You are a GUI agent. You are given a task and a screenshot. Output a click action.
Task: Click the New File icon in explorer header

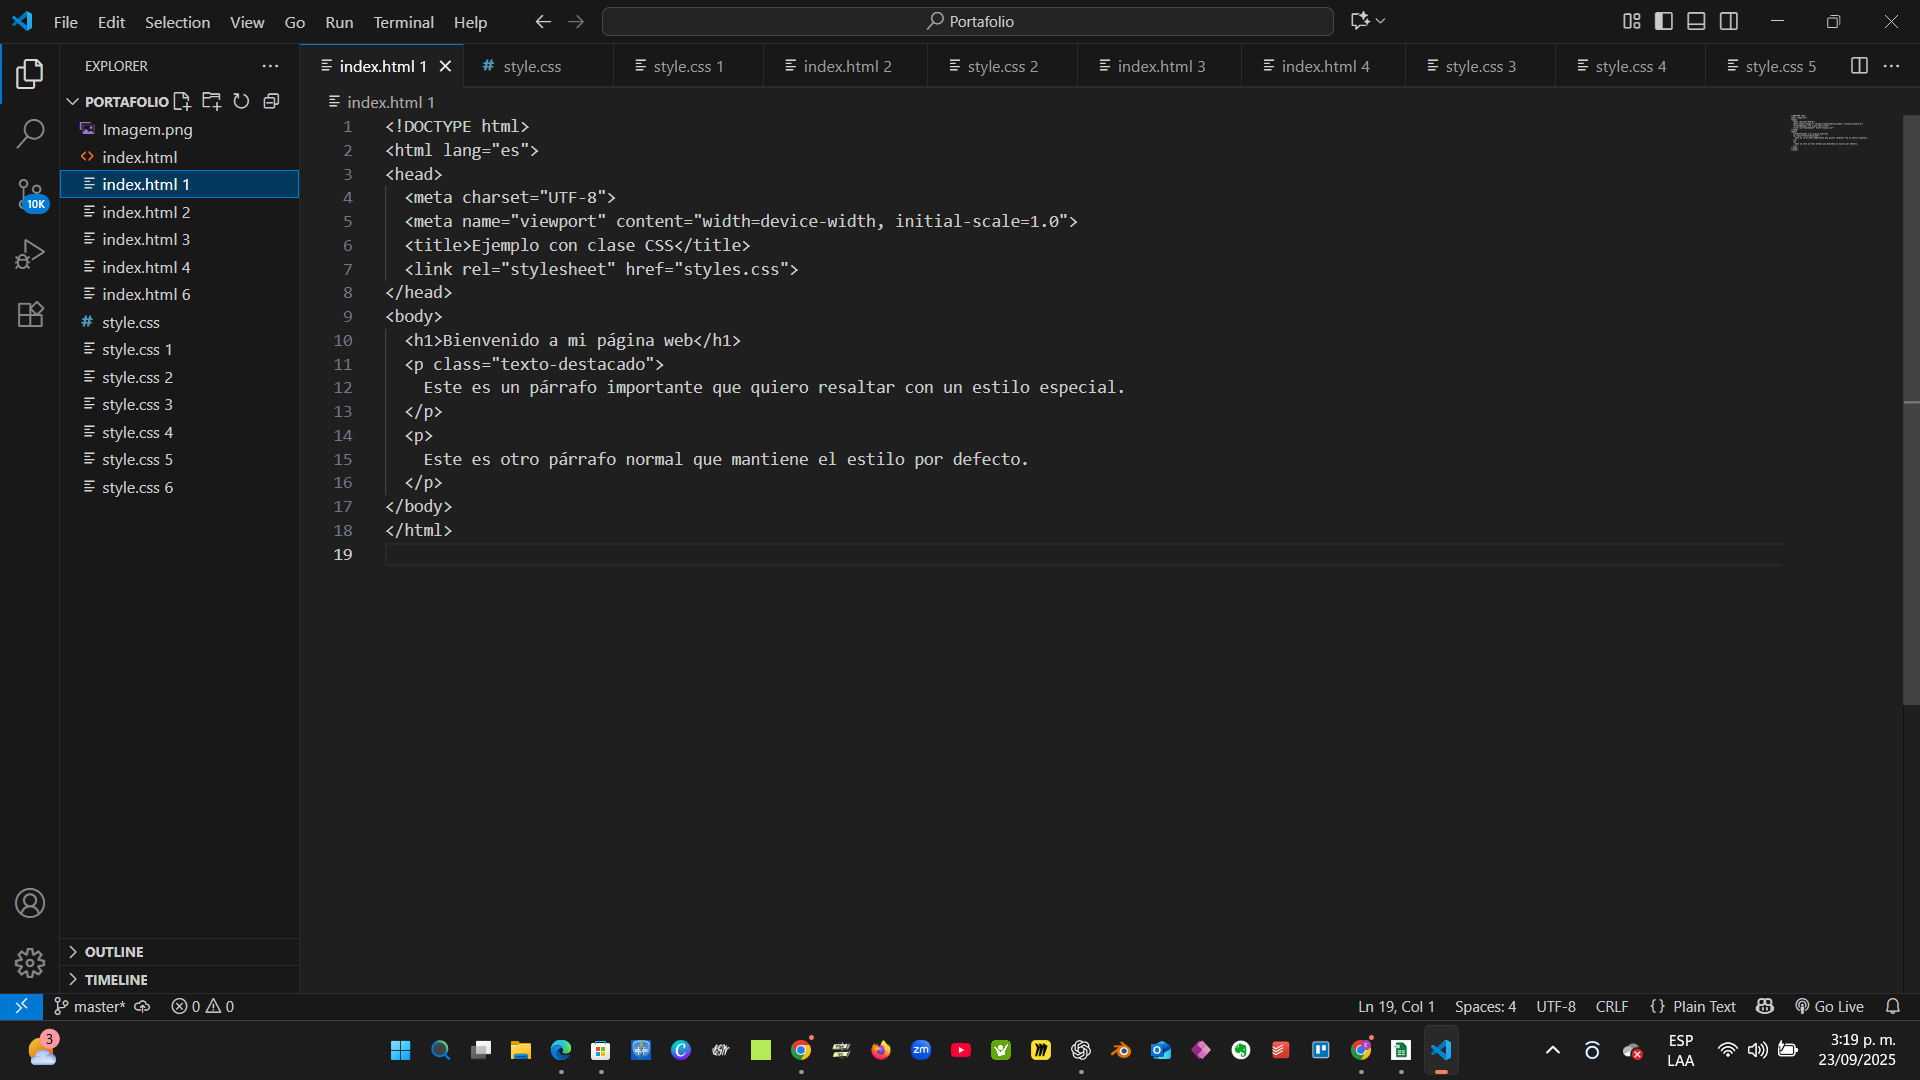click(x=182, y=101)
